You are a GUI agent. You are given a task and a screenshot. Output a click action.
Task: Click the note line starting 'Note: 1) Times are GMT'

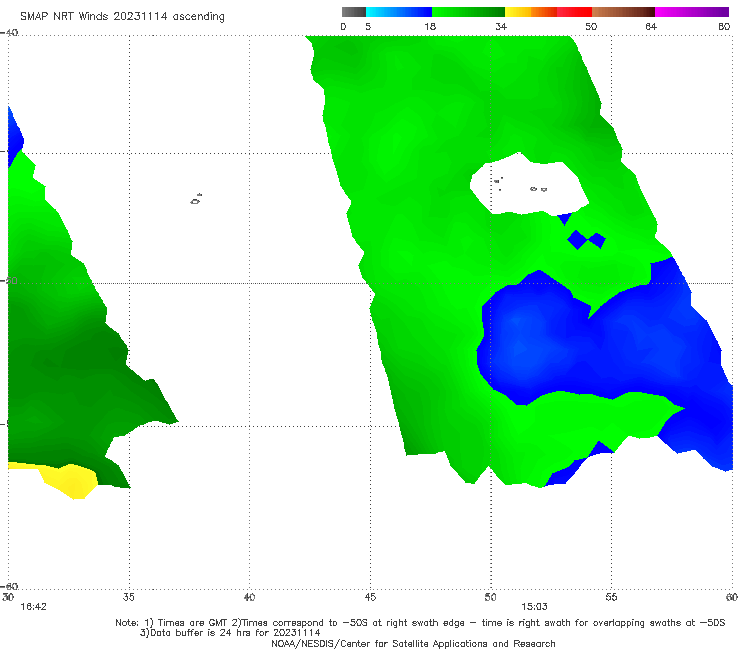420,623
